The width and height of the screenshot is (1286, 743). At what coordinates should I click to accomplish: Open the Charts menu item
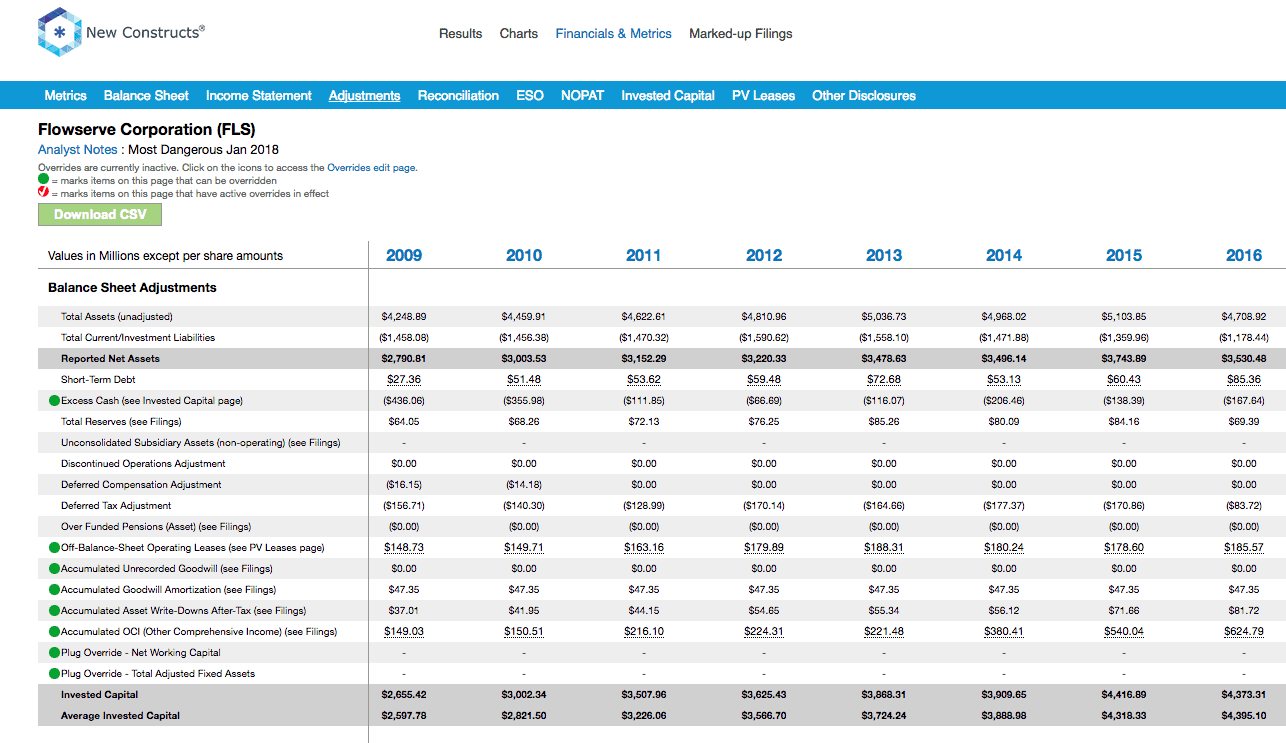pos(519,34)
